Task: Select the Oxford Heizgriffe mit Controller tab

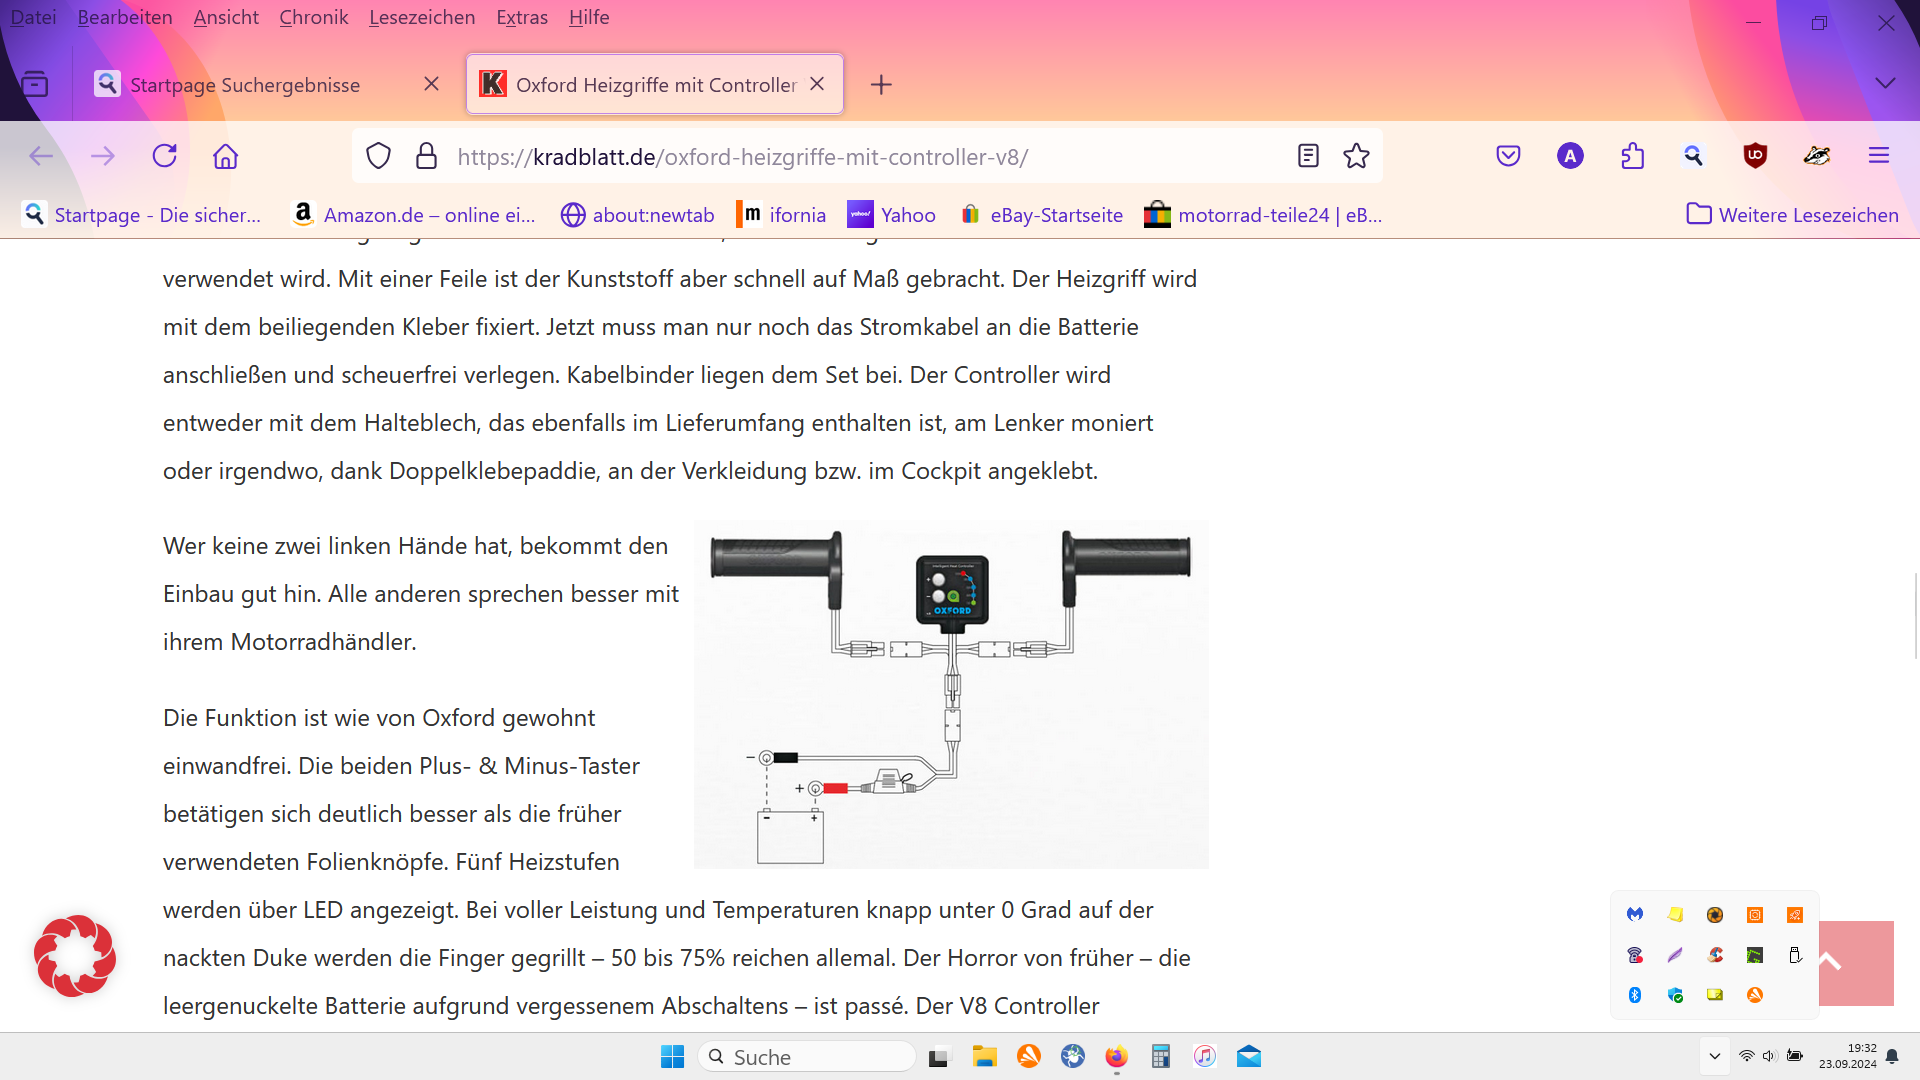Action: point(655,85)
